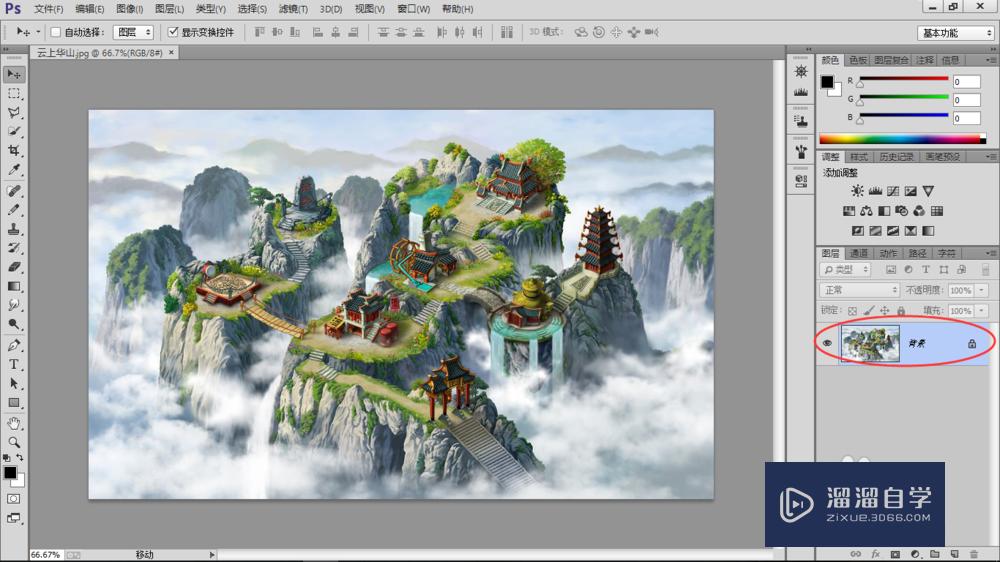Toggle the layer filter switch

pos(985,270)
